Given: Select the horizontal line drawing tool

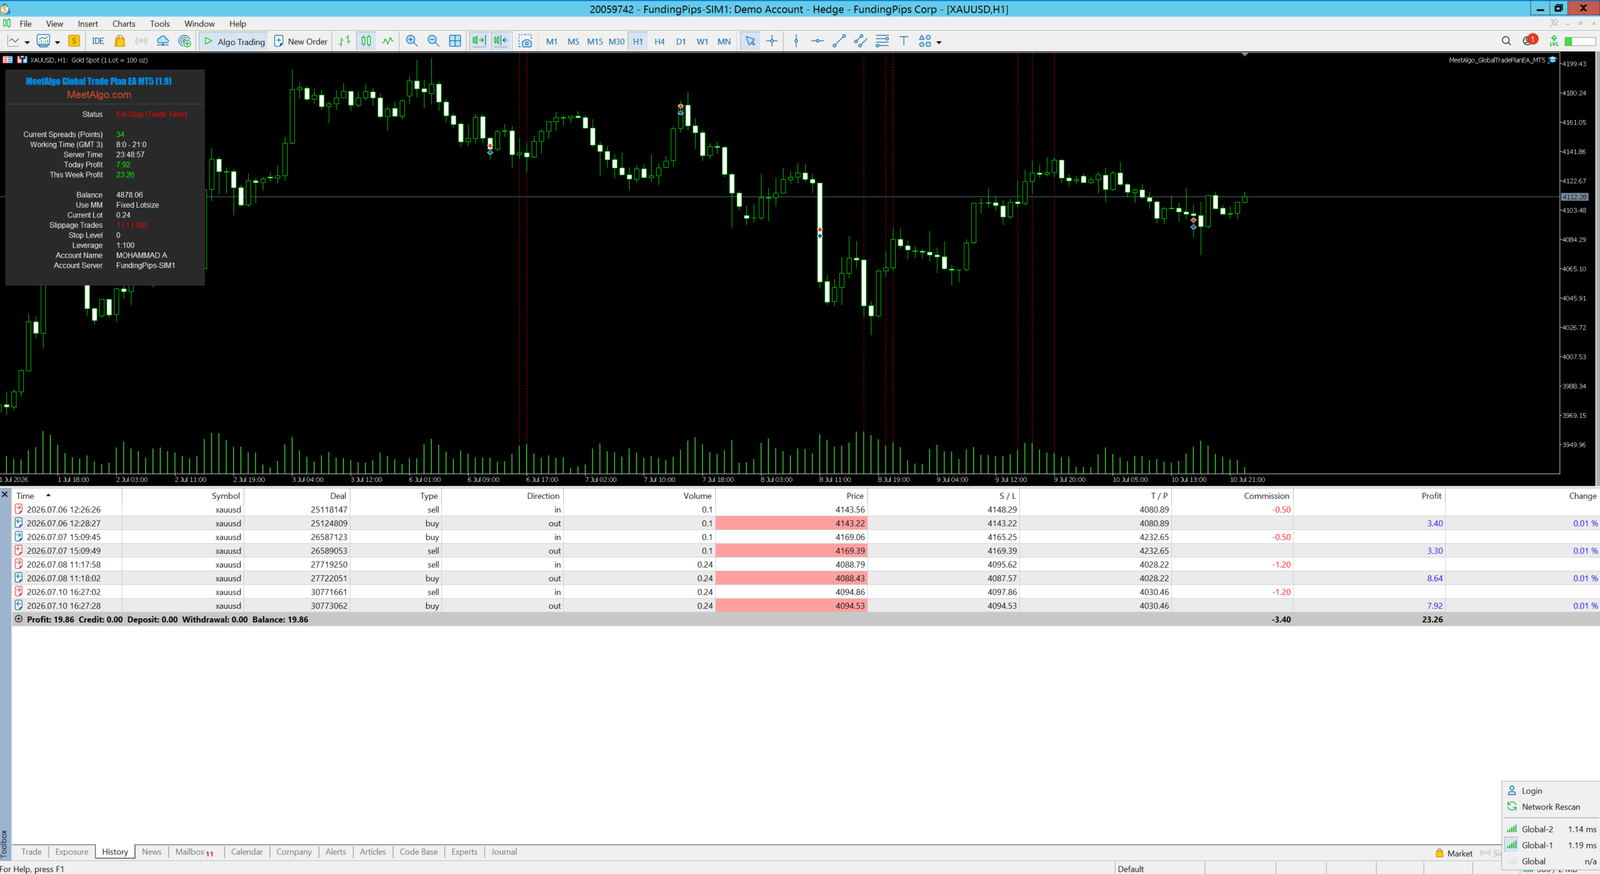Looking at the screenshot, I should 818,41.
